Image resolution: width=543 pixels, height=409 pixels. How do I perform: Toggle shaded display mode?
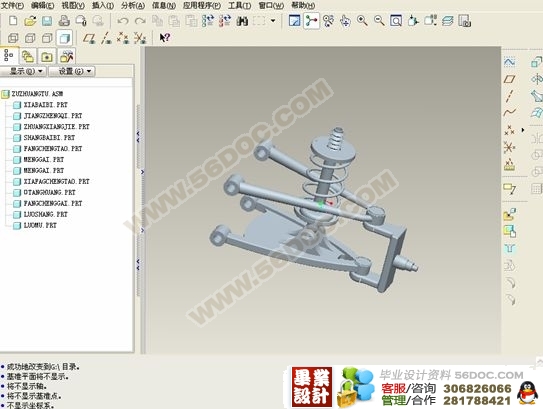coord(64,38)
